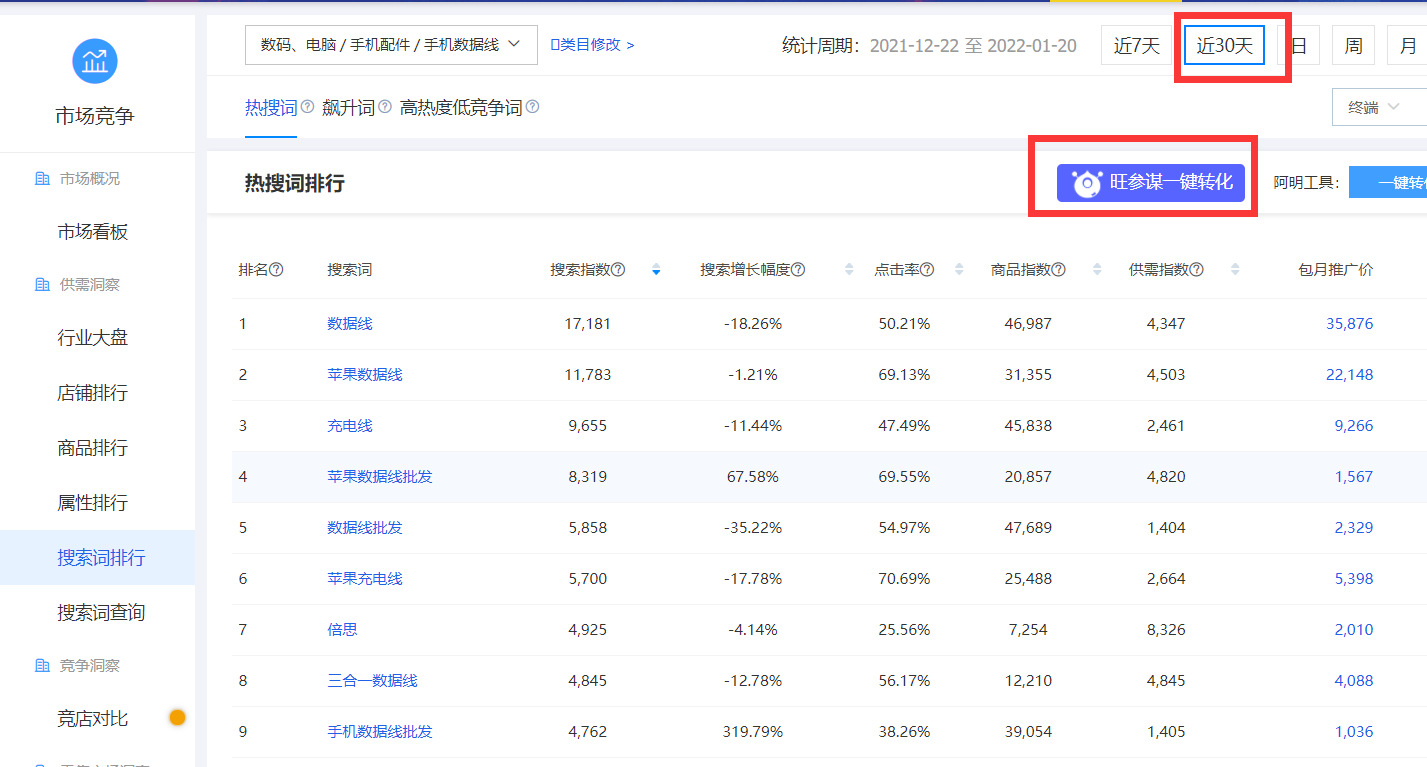Image resolution: width=1427 pixels, height=767 pixels.
Task: Sort by 搜索增长幅度 using its sort arrows
Action: click(849, 270)
